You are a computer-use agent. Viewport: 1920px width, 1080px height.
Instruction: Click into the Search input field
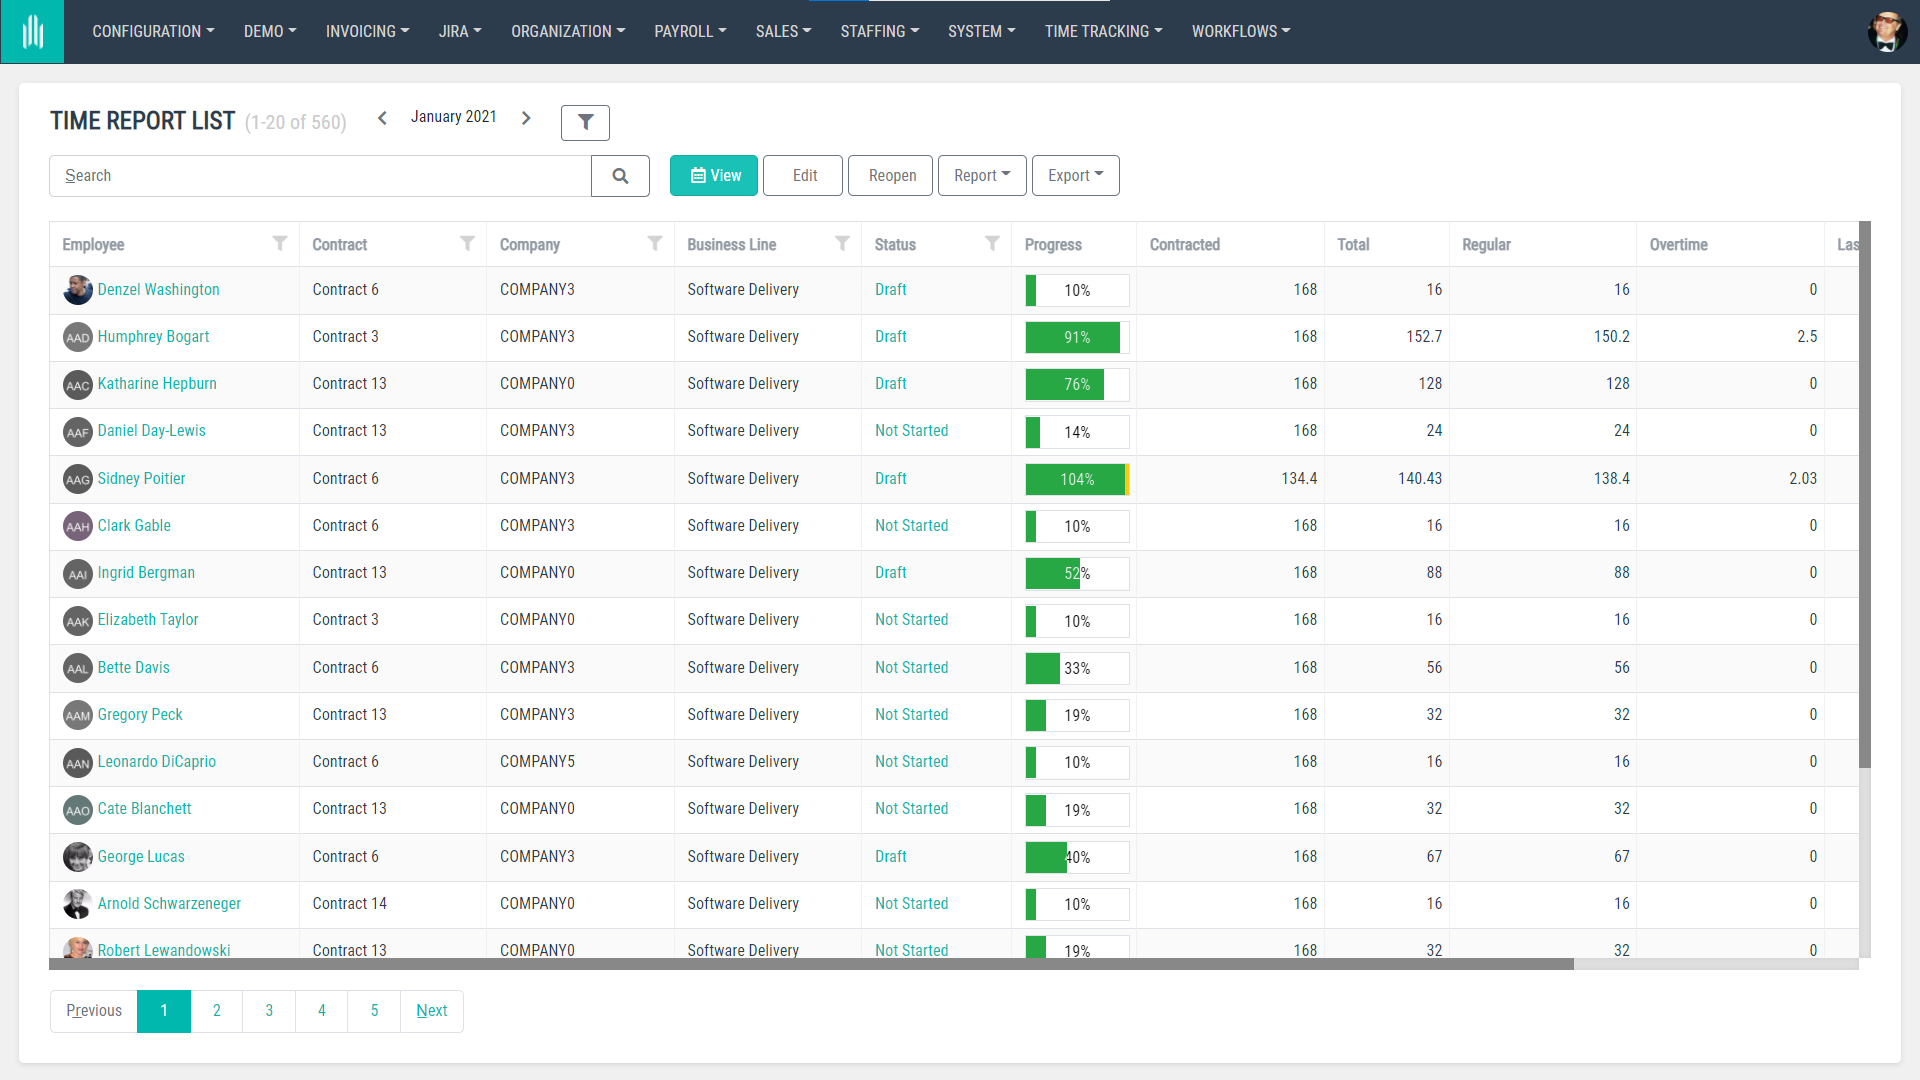click(x=320, y=176)
